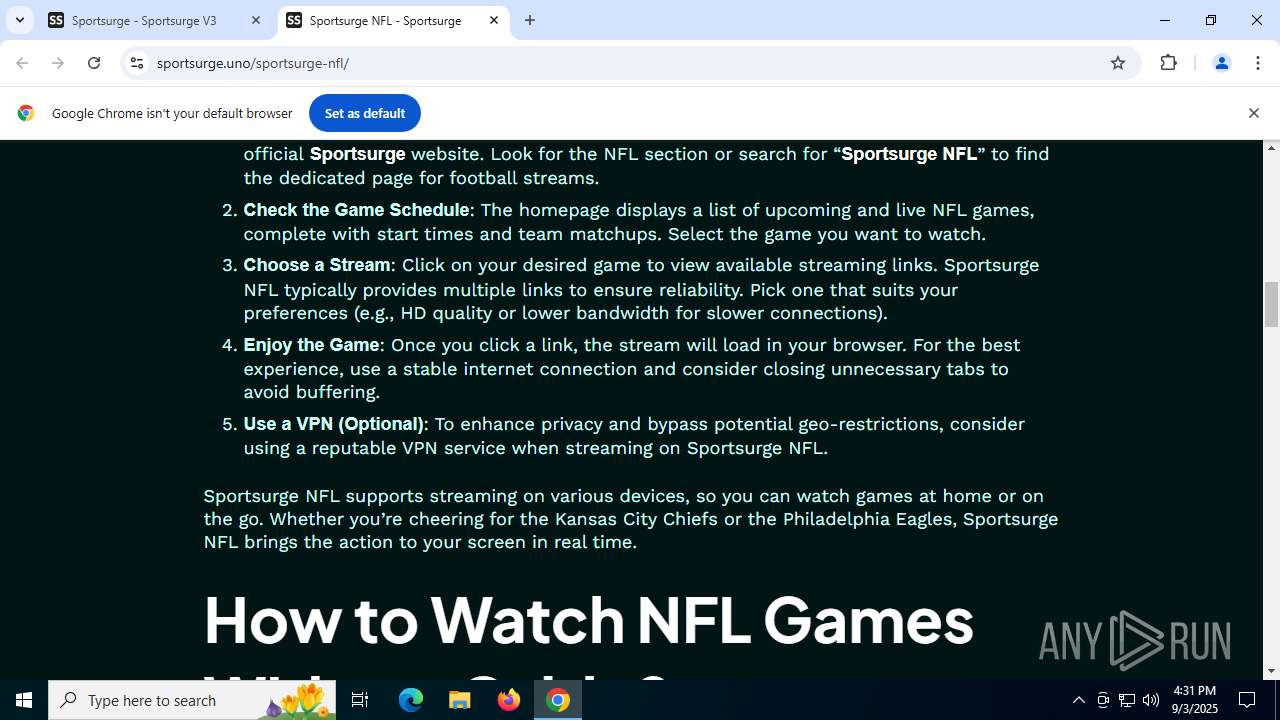Open File Explorer from taskbar
The height and width of the screenshot is (720, 1280).
pyautogui.click(x=459, y=700)
